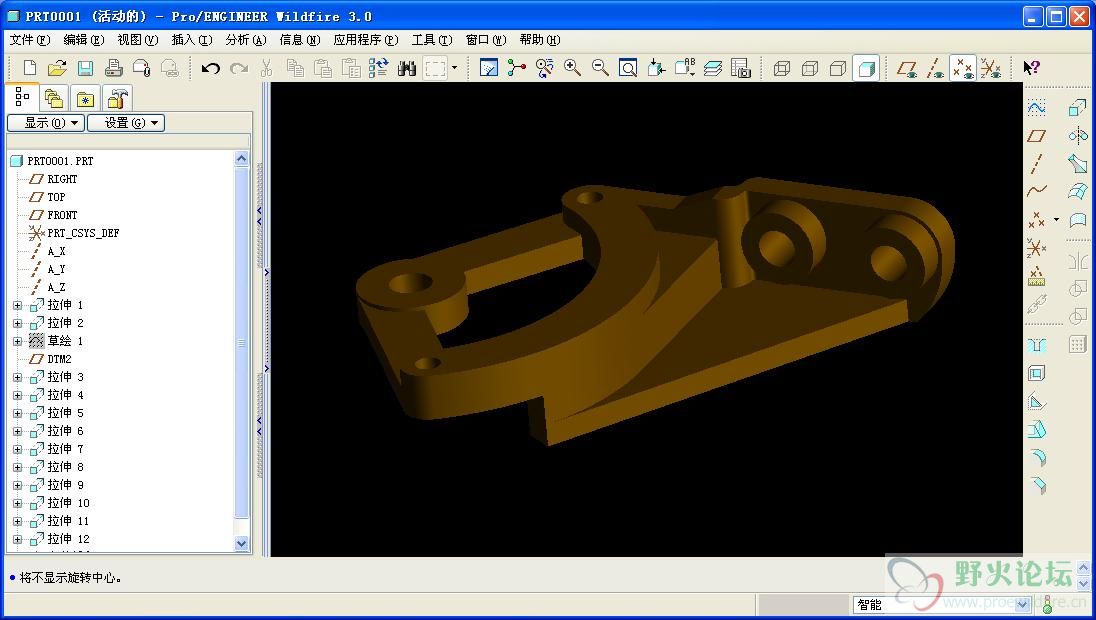Select the Extrude tool in the right toolbar
Viewport: 1096px width, 620px height.
pos(1078,108)
